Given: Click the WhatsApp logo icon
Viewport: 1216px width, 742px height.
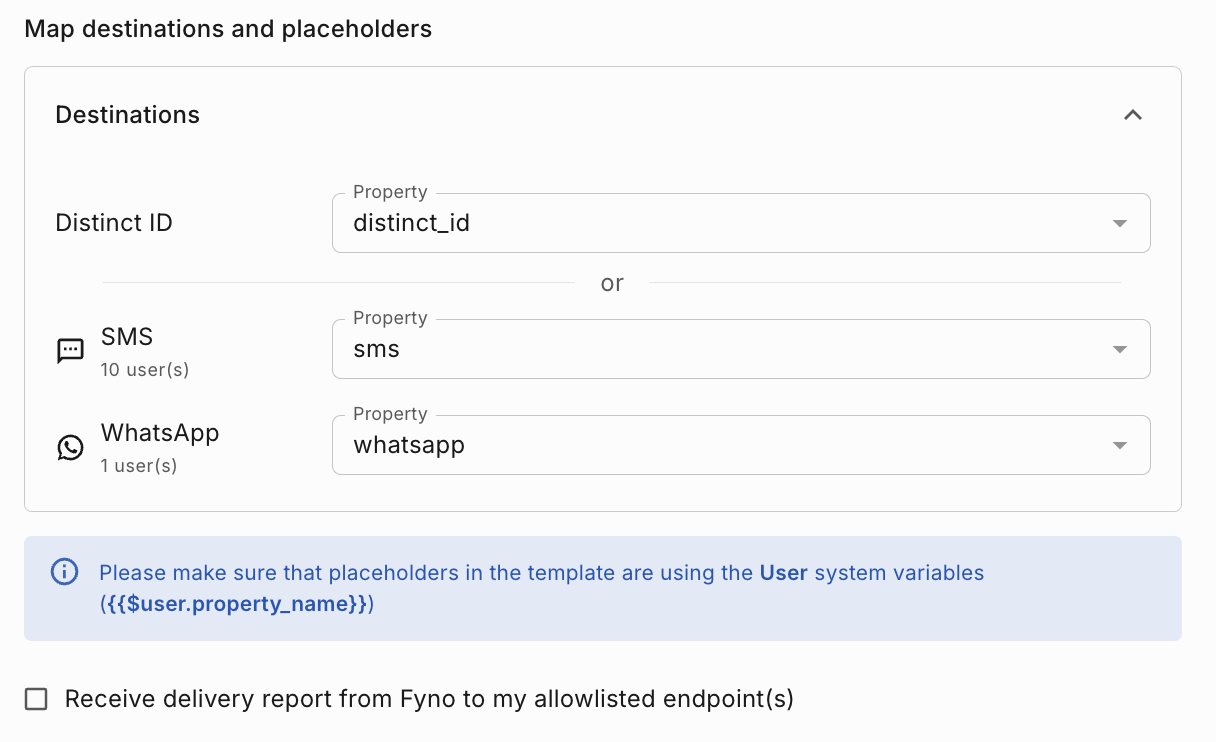Looking at the screenshot, I should (70, 447).
